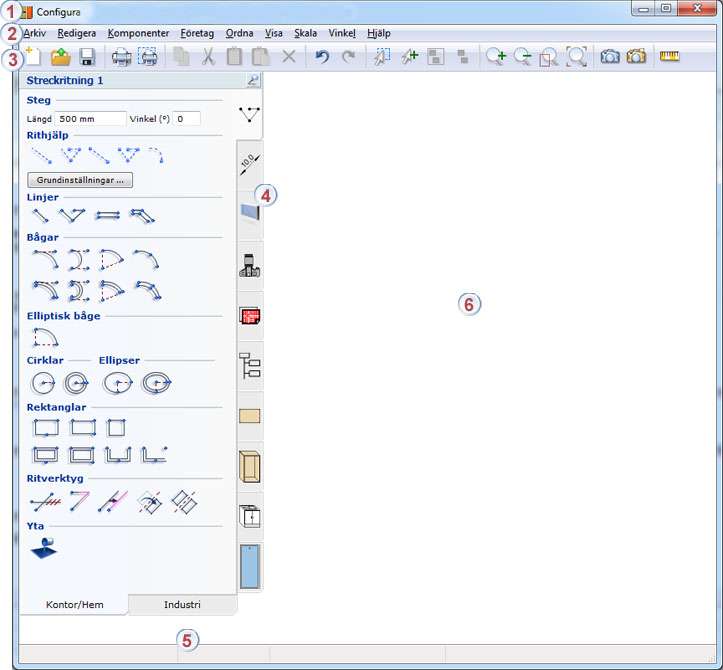
Task: Select the double line tool under Linjer
Action: [107, 215]
